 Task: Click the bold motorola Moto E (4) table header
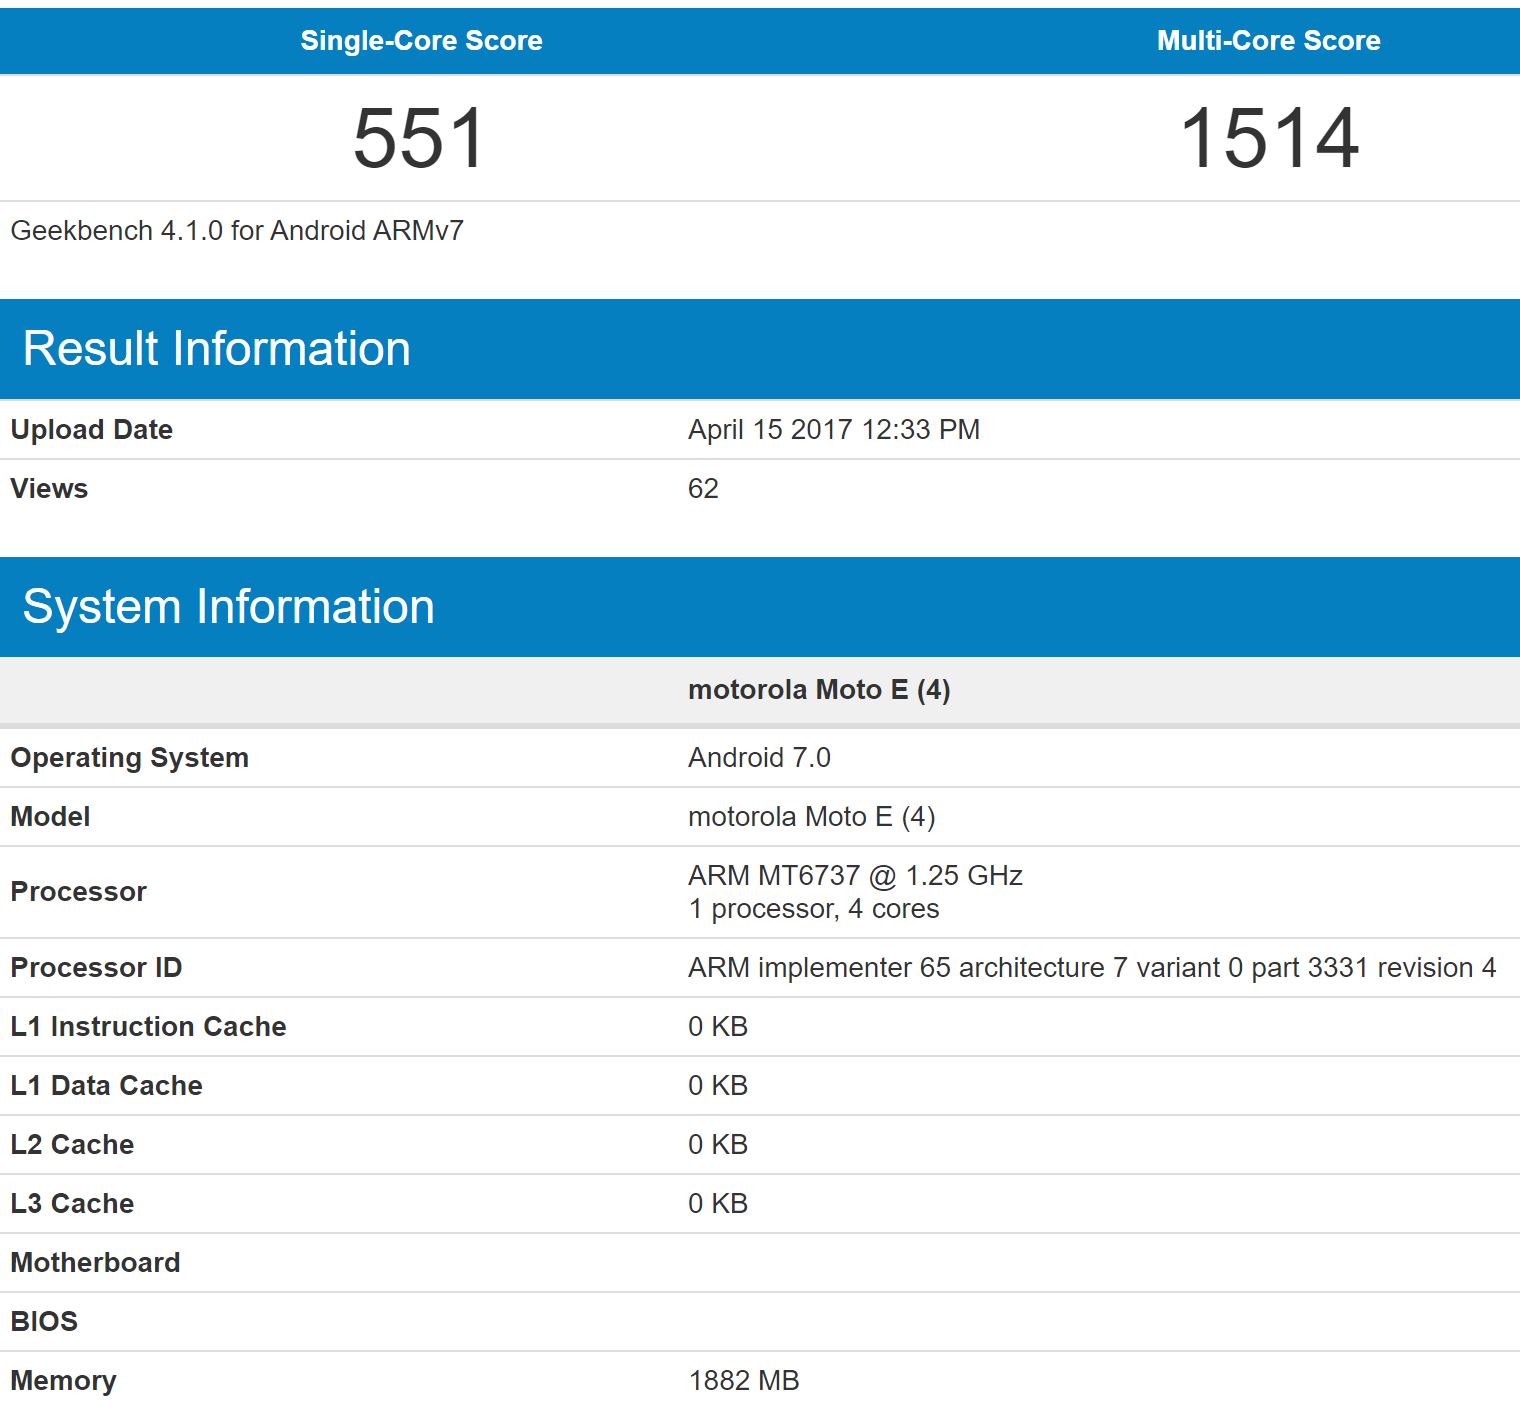coord(819,690)
